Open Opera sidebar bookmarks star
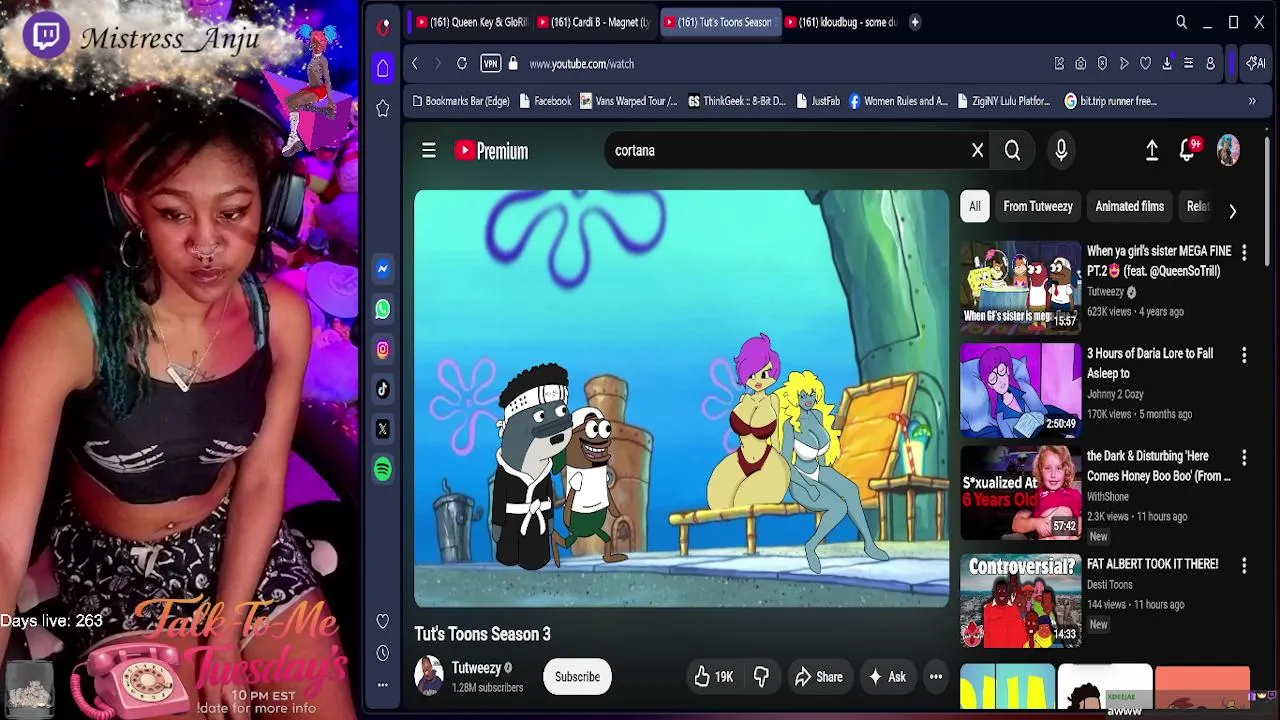 coord(383,108)
